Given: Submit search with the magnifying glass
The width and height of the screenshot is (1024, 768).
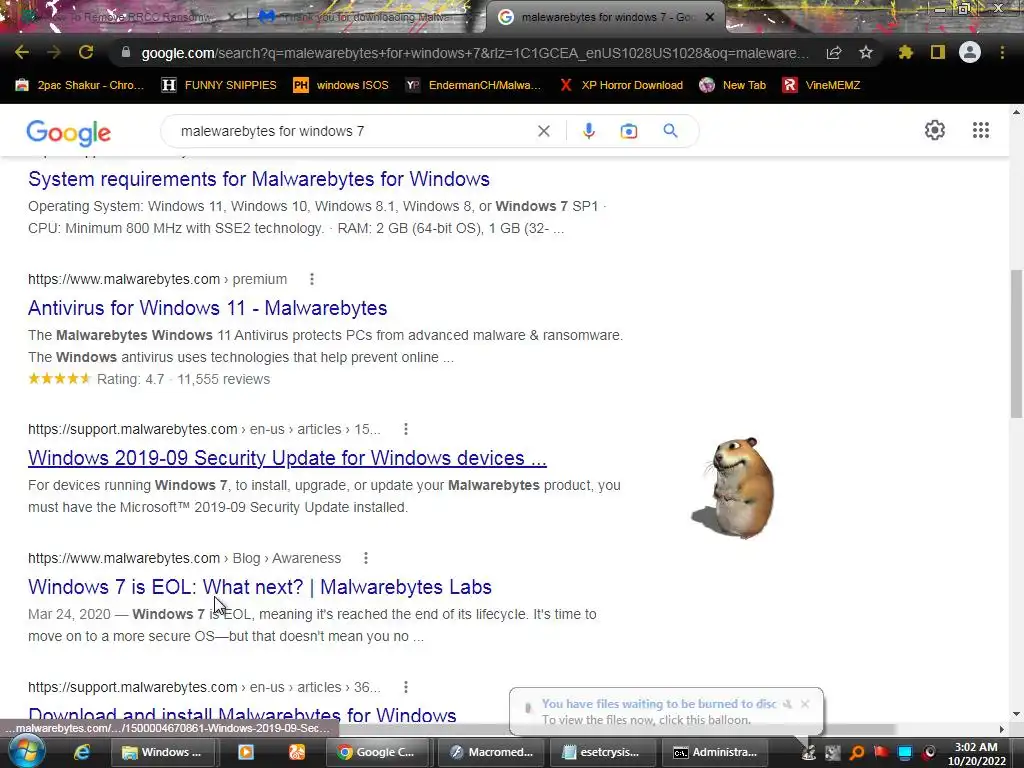Looking at the screenshot, I should (670, 131).
